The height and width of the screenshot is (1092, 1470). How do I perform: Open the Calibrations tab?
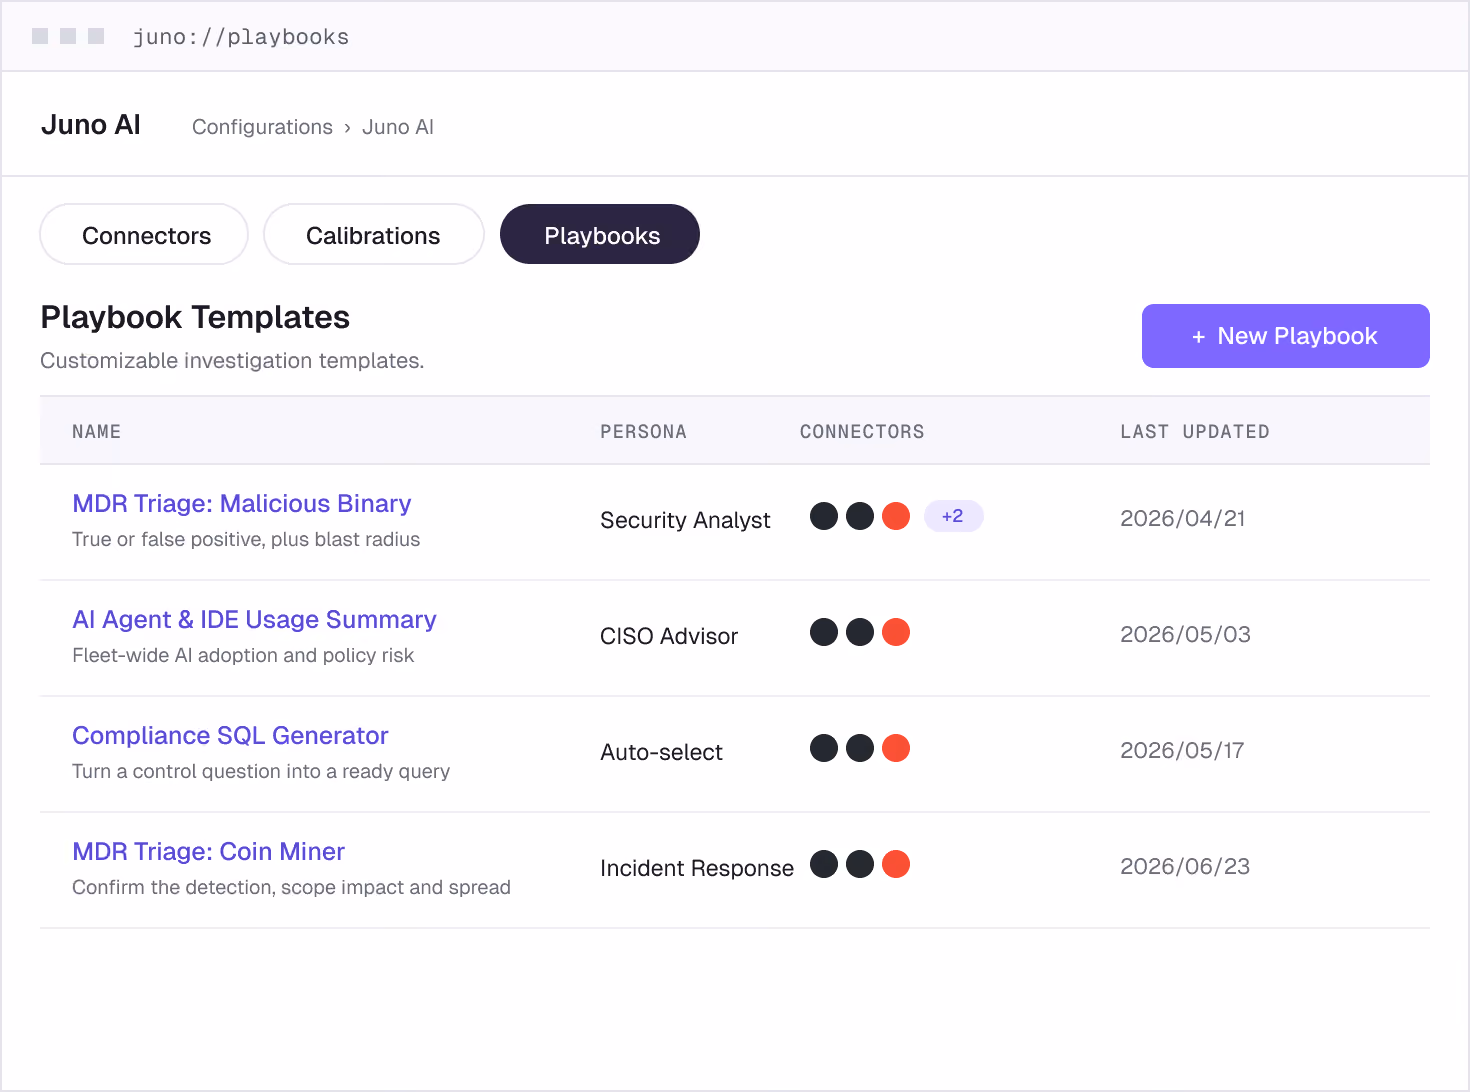point(374,234)
